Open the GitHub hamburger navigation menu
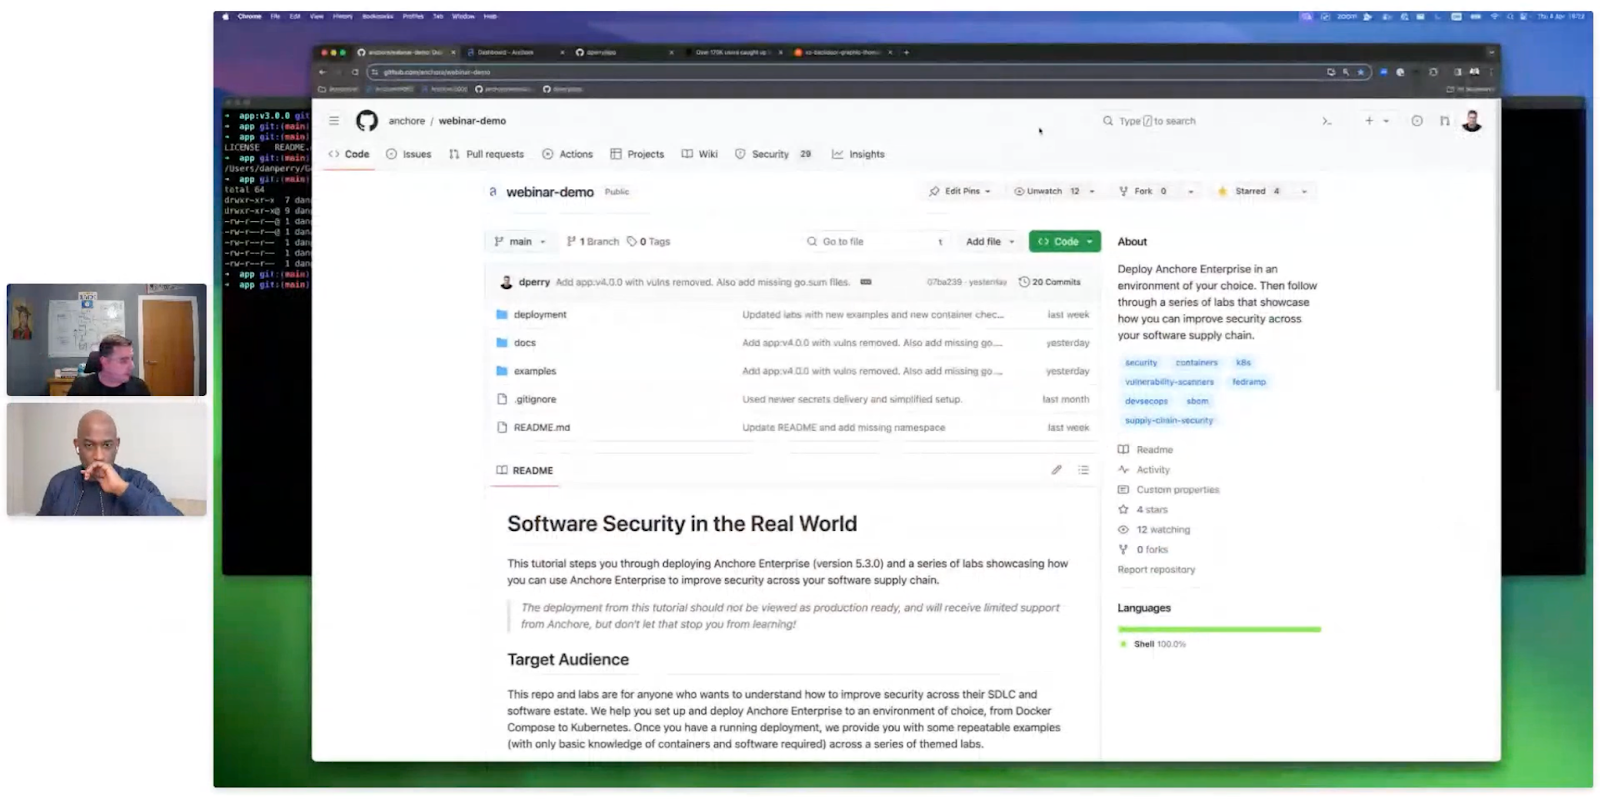This screenshot has height=799, width=1600. pyautogui.click(x=334, y=121)
